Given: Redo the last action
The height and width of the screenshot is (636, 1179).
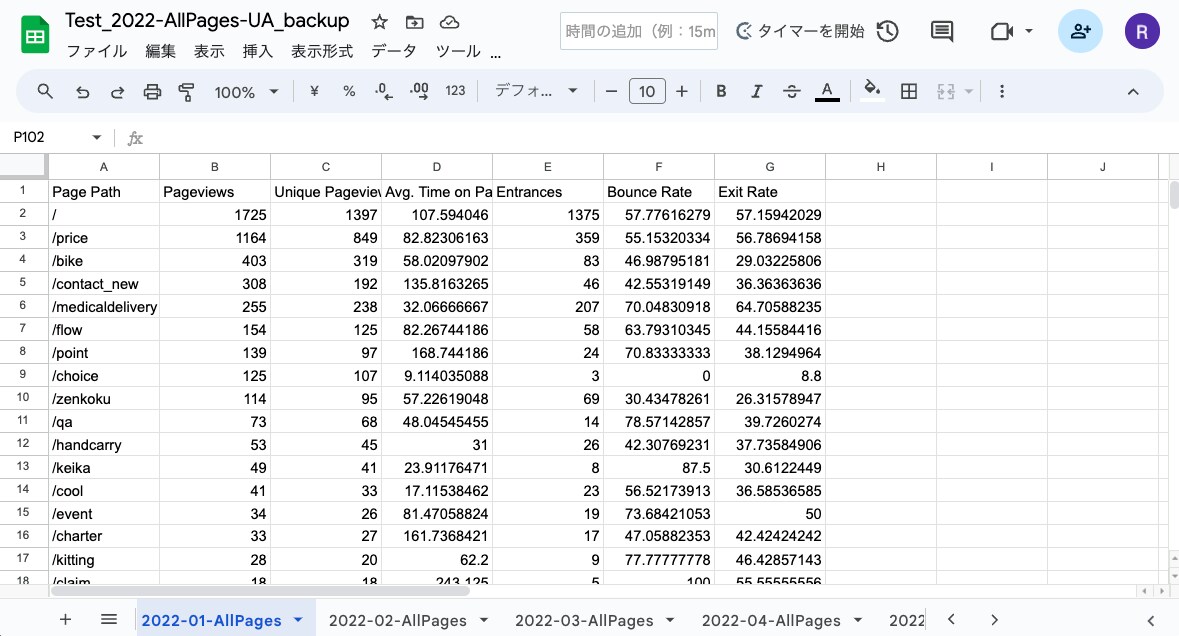Looking at the screenshot, I should pyautogui.click(x=117, y=92).
